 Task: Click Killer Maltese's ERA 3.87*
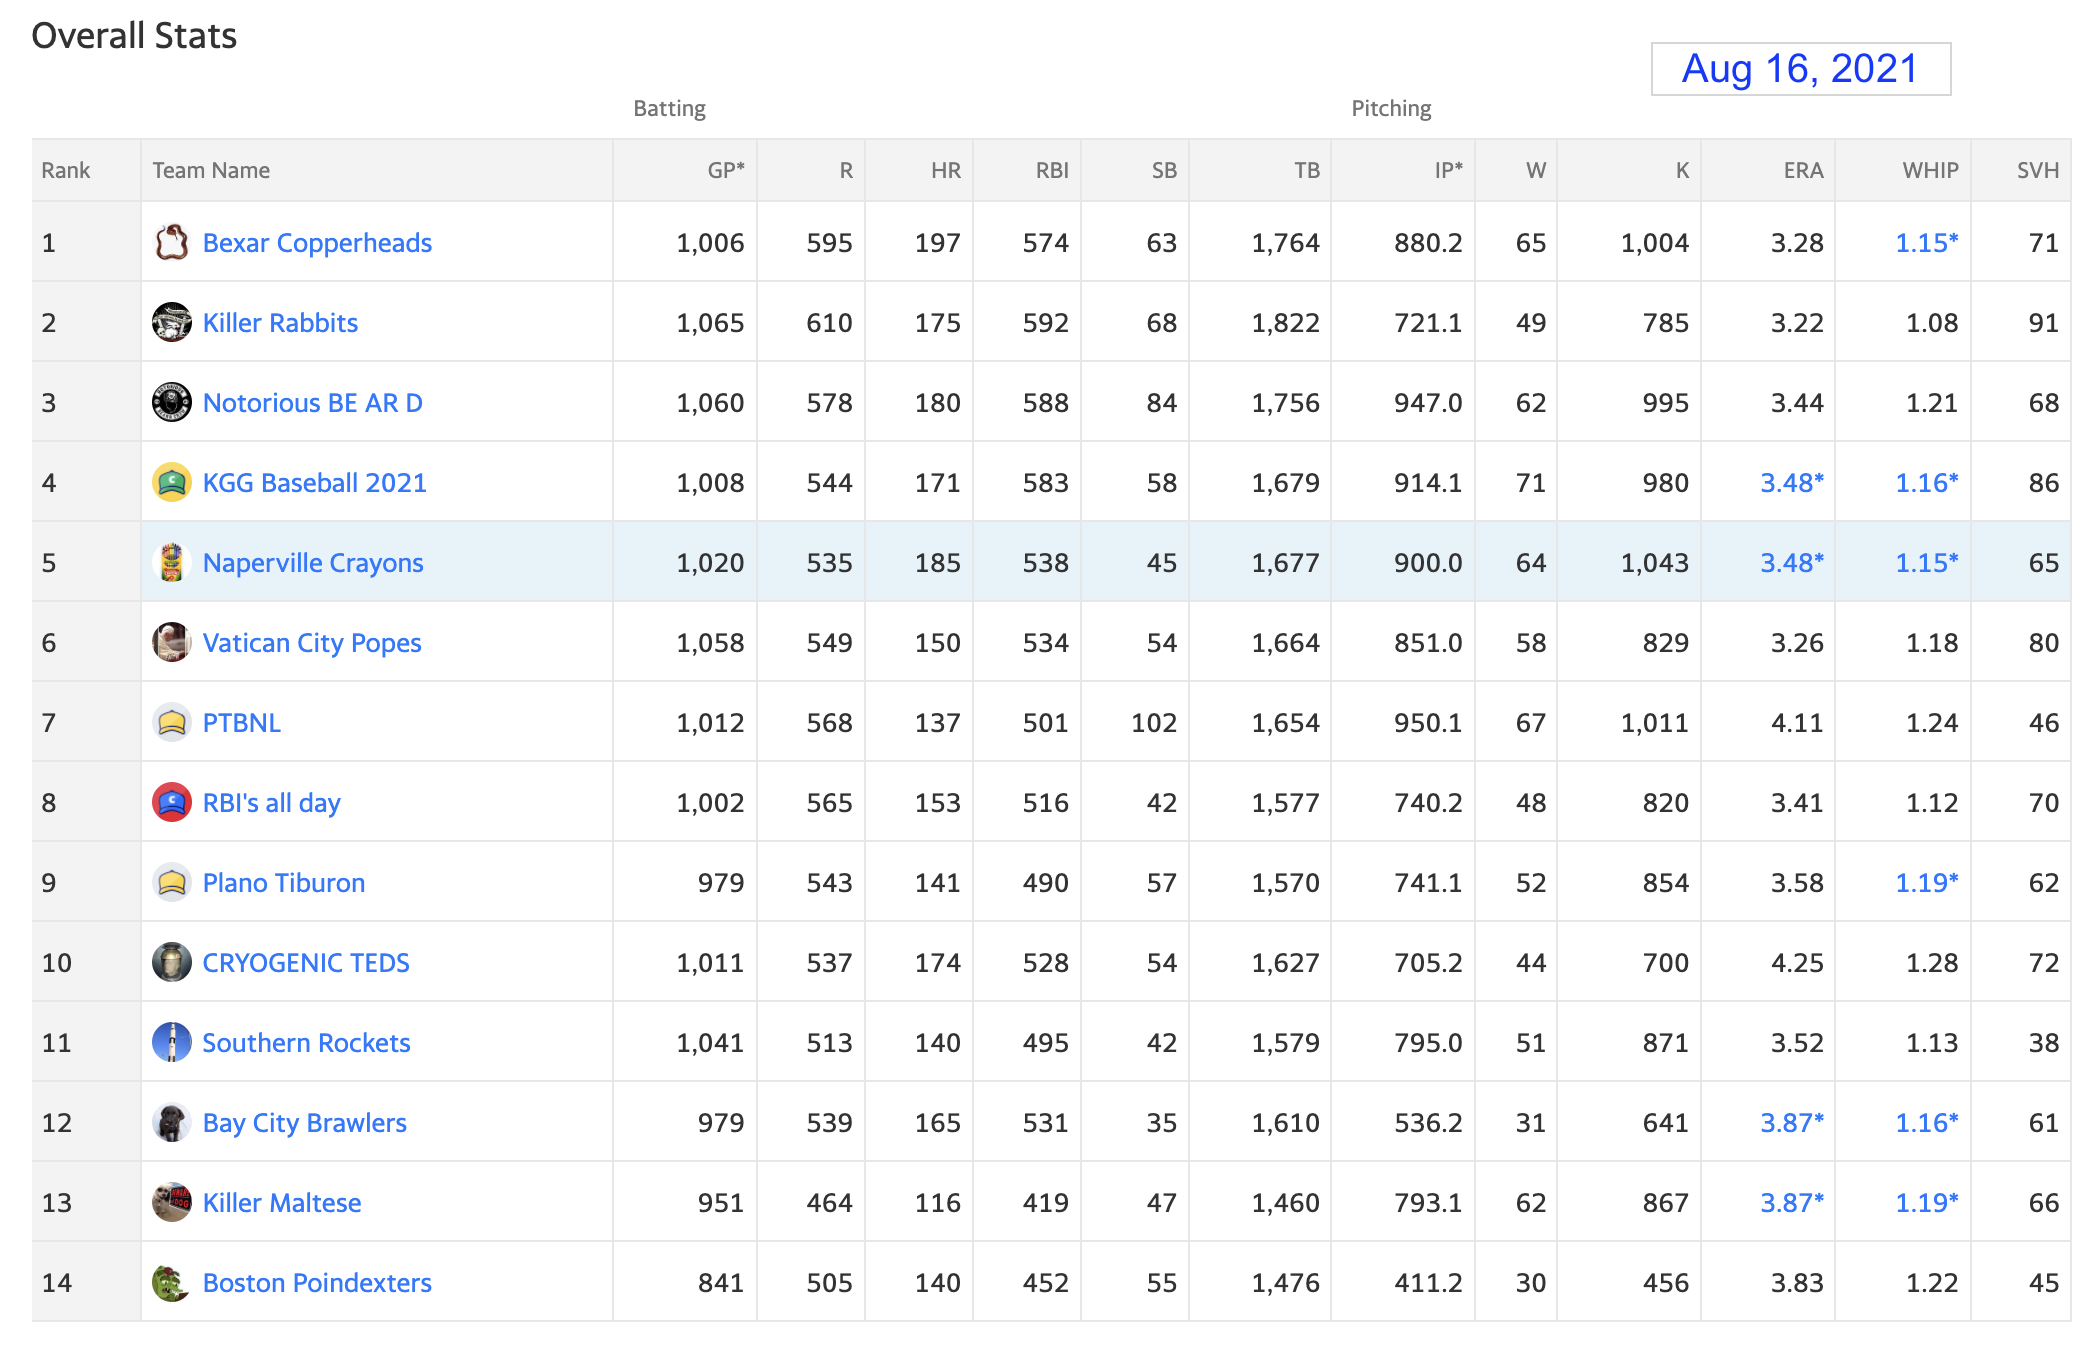(x=1792, y=1203)
